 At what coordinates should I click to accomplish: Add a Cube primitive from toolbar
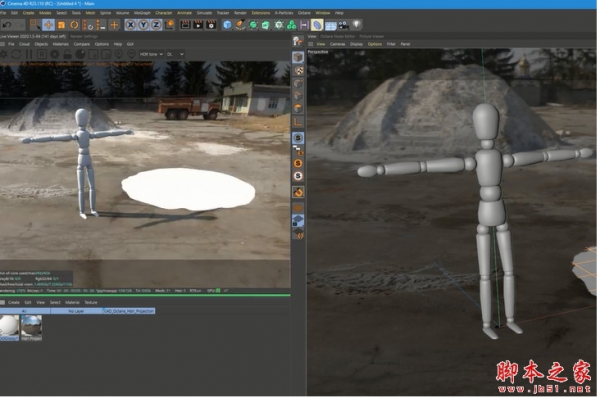pos(227,25)
